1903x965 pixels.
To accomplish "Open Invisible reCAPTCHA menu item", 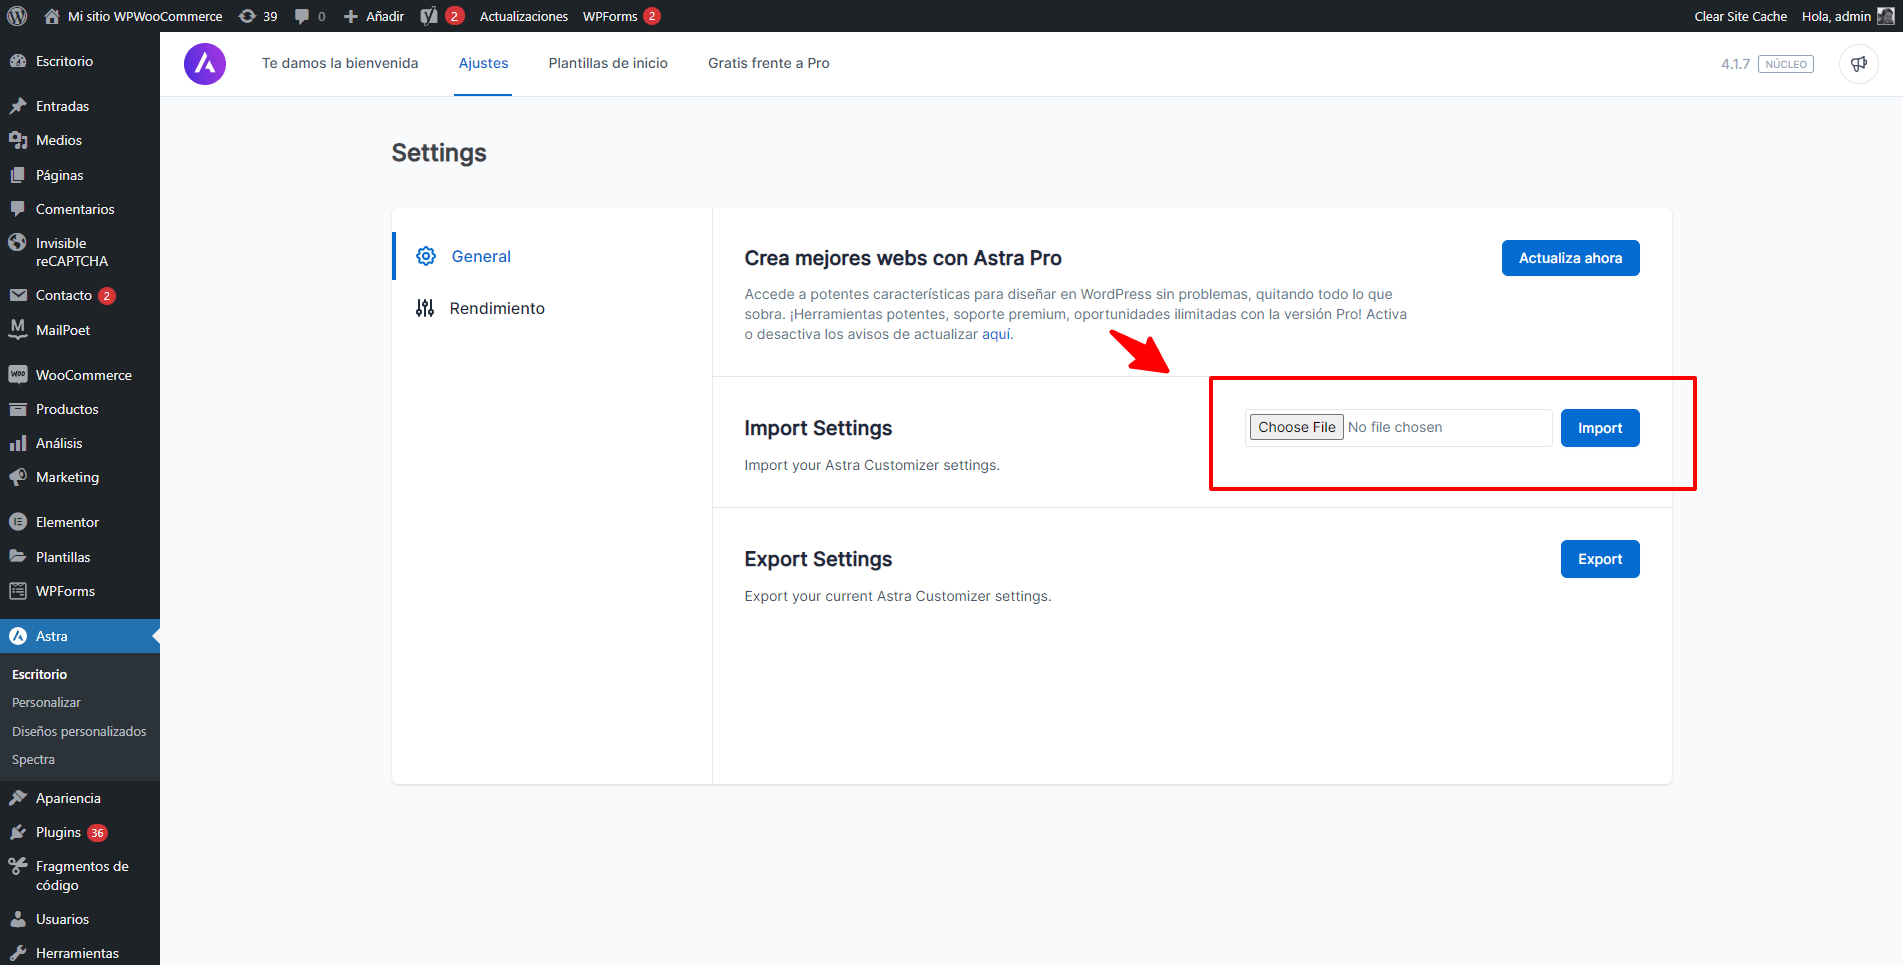I will 80,252.
